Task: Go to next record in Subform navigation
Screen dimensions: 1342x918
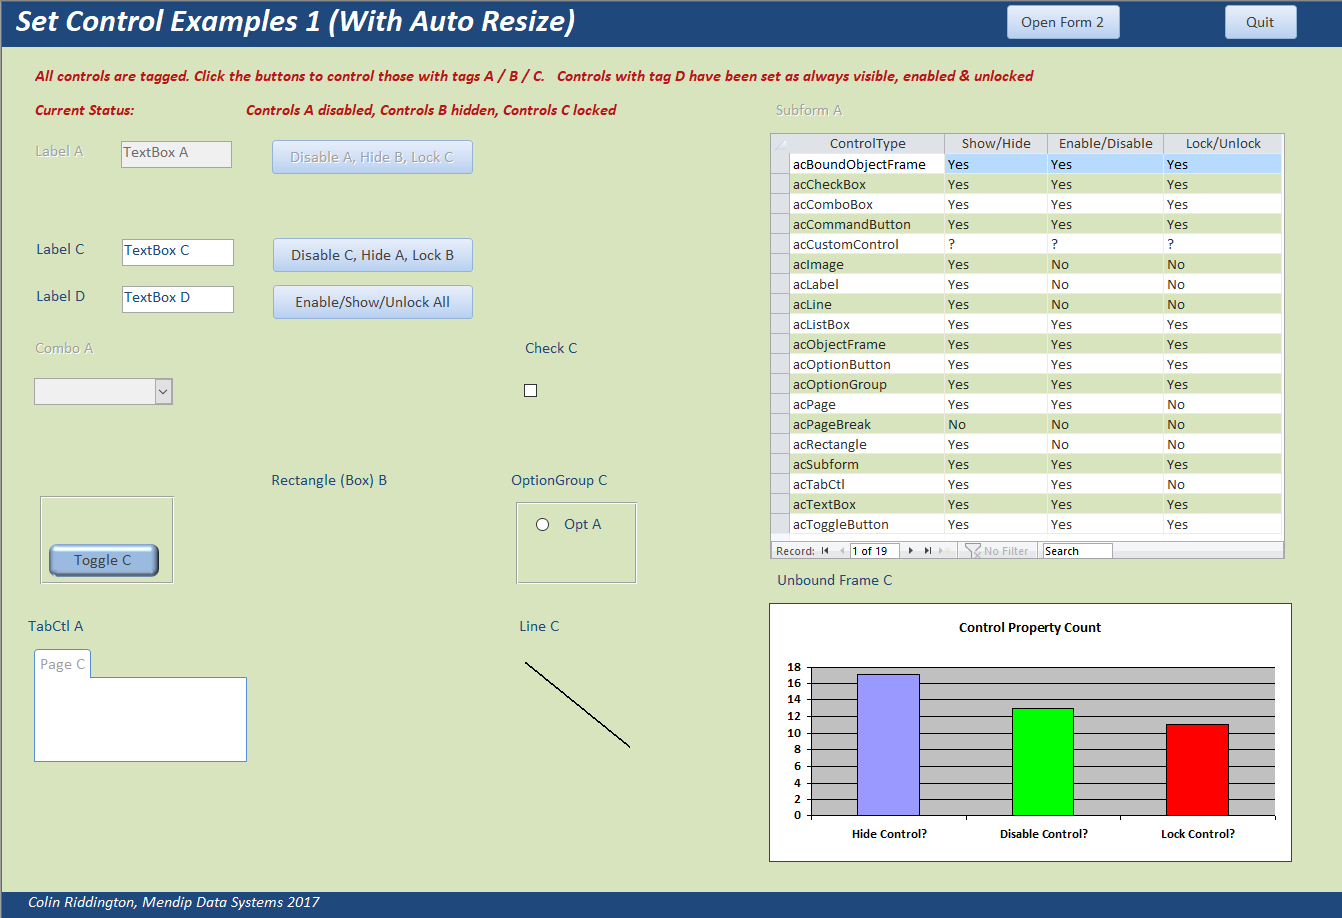Action: coord(911,551)
